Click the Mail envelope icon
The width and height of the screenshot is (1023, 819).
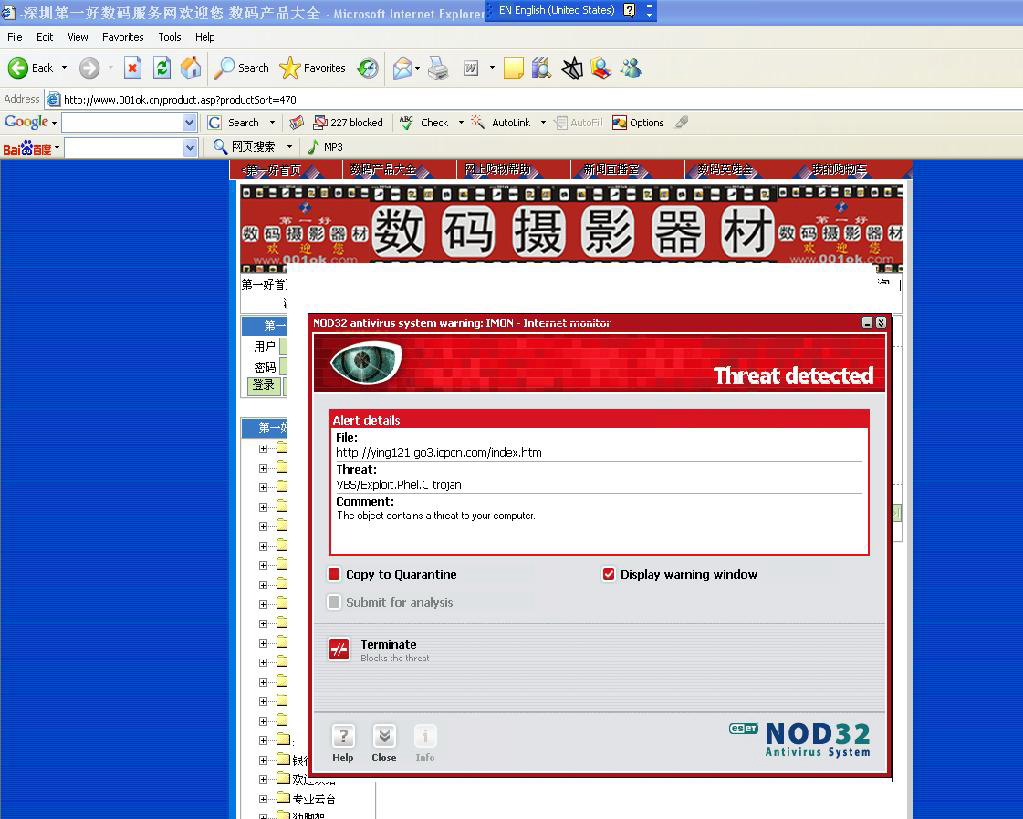[402, 68]
